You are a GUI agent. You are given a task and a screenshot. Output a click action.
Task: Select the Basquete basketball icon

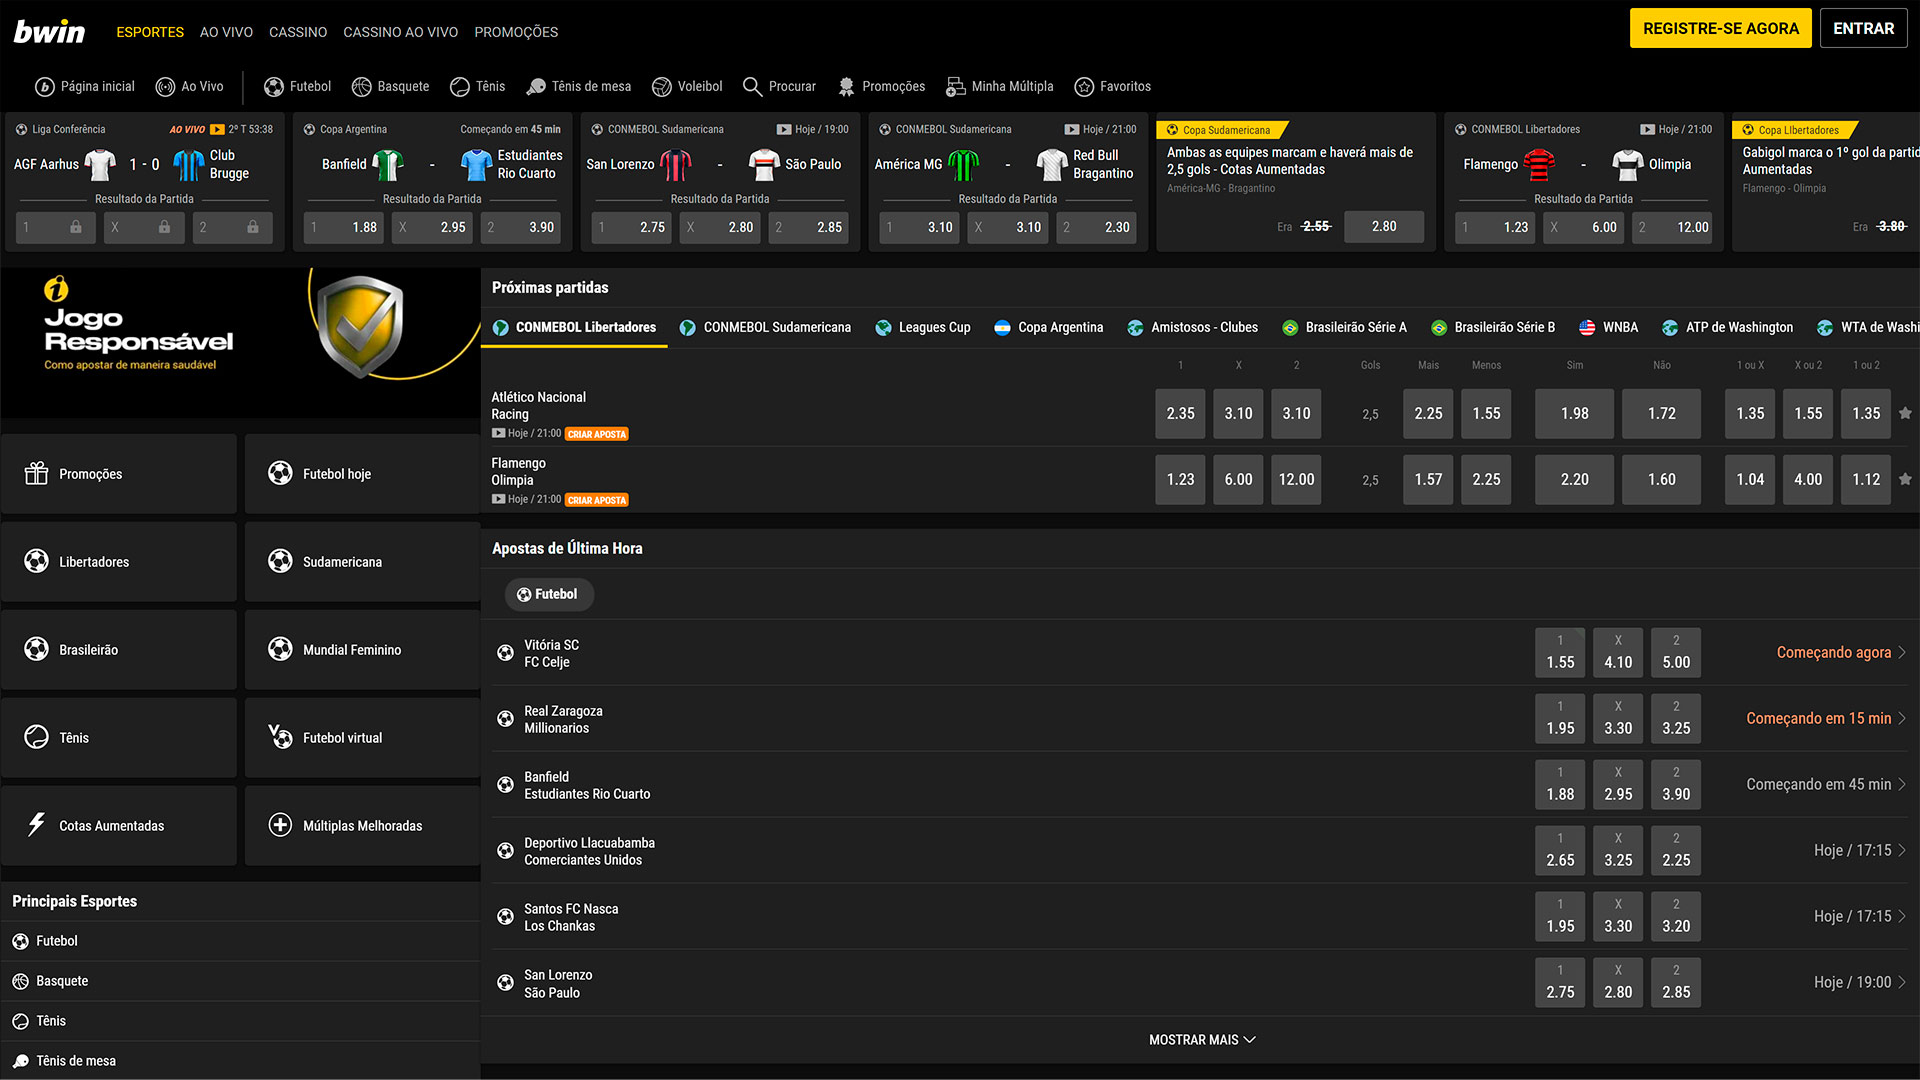tap(362, 87)
